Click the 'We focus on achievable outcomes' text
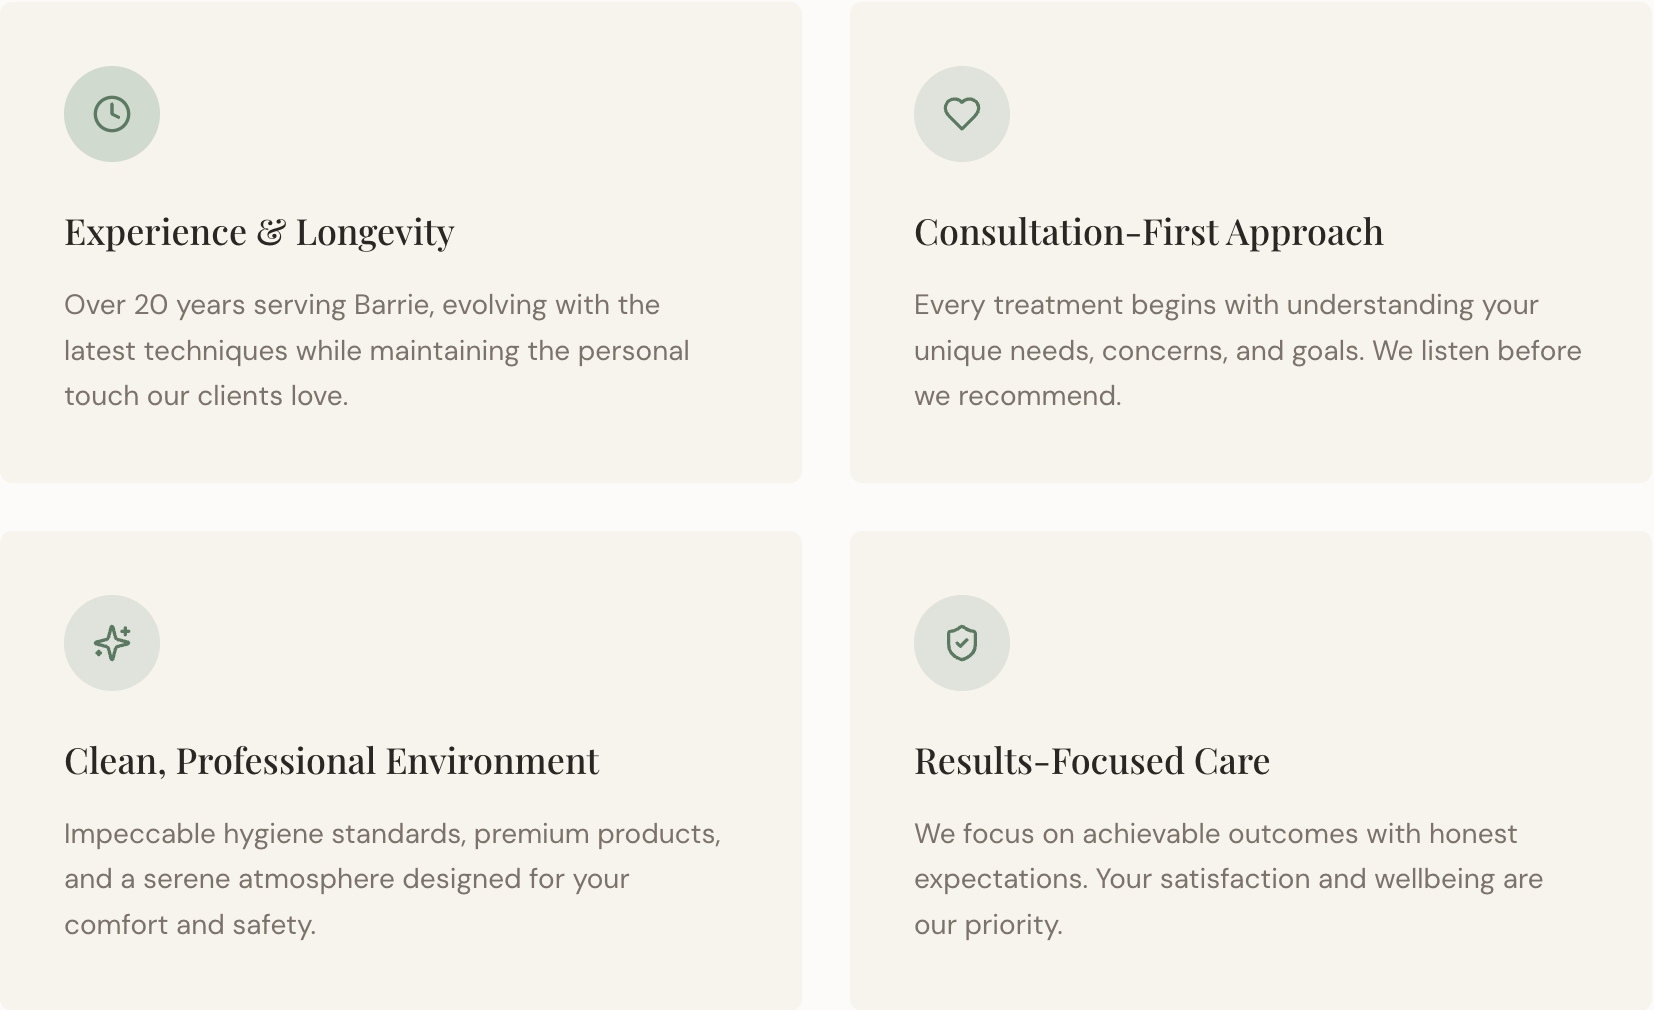 click(x=1228, y=879)
